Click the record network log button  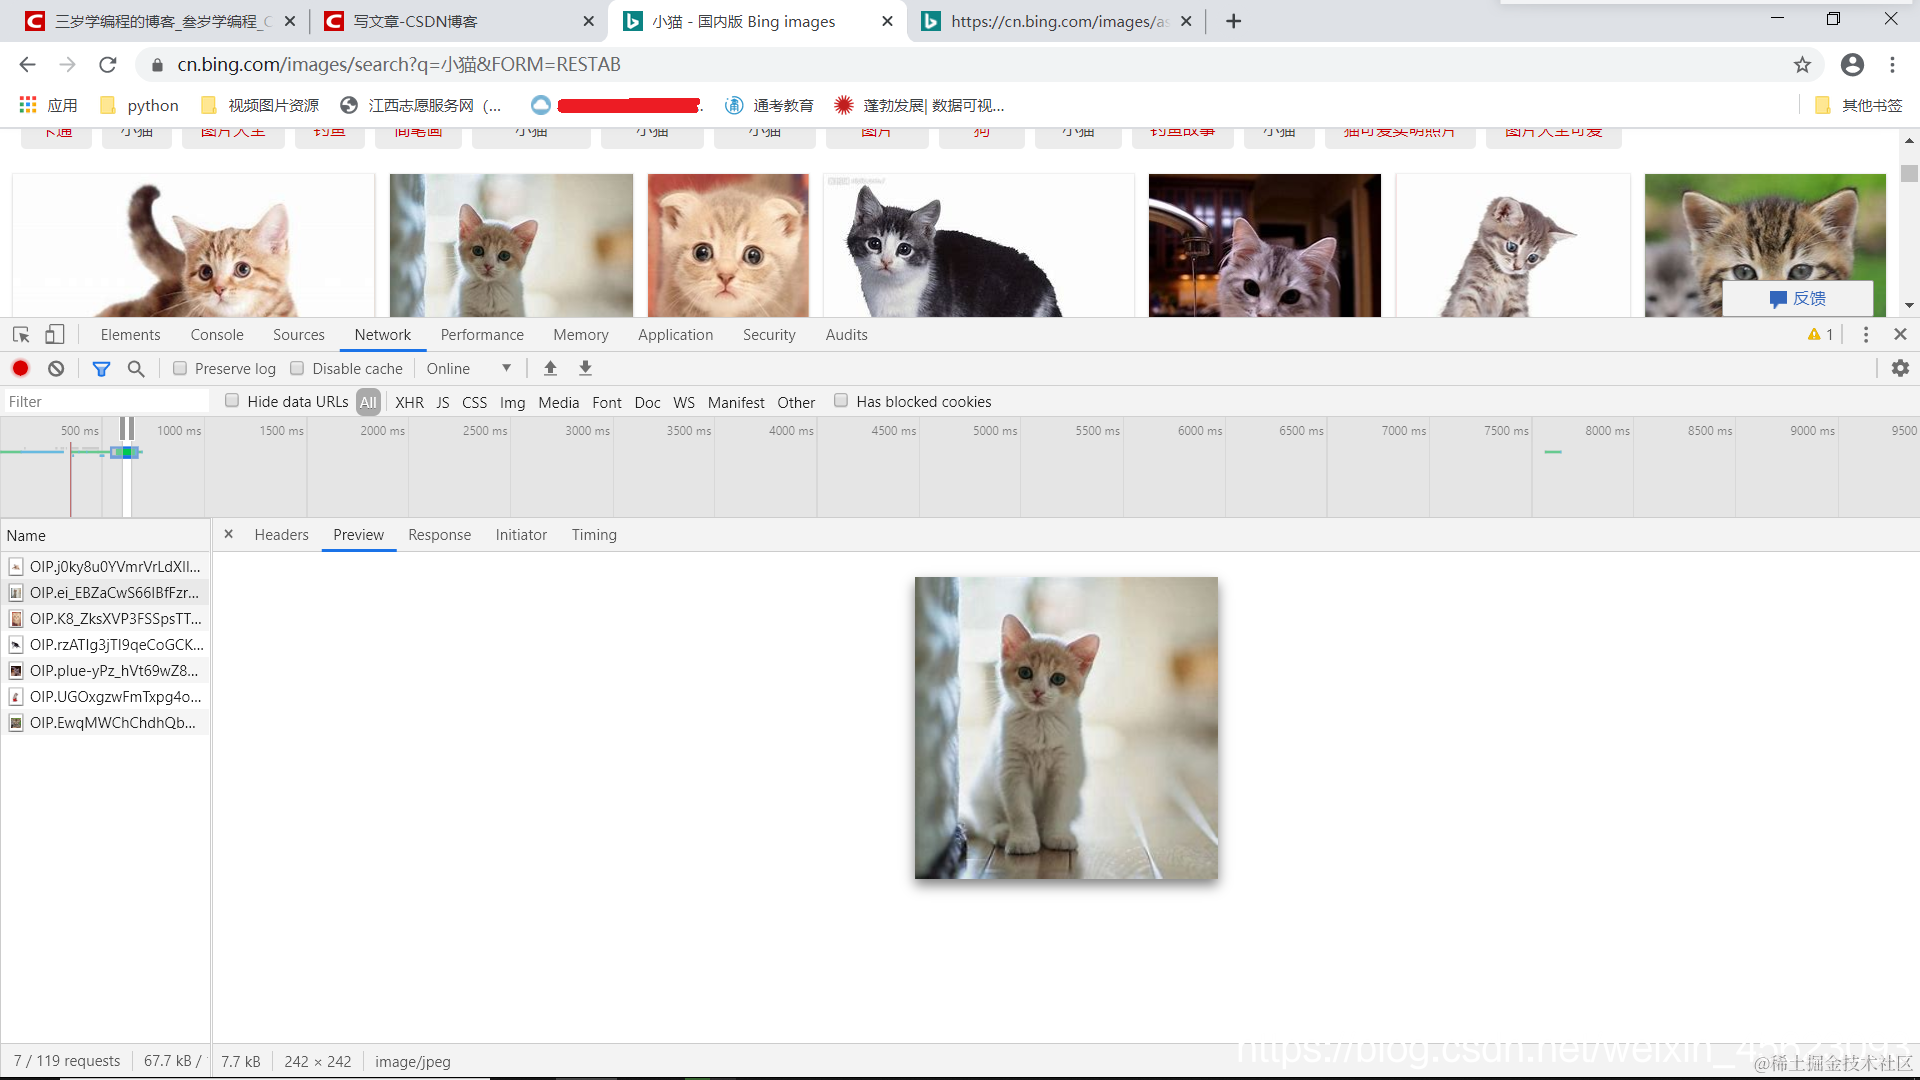point(20,368)
